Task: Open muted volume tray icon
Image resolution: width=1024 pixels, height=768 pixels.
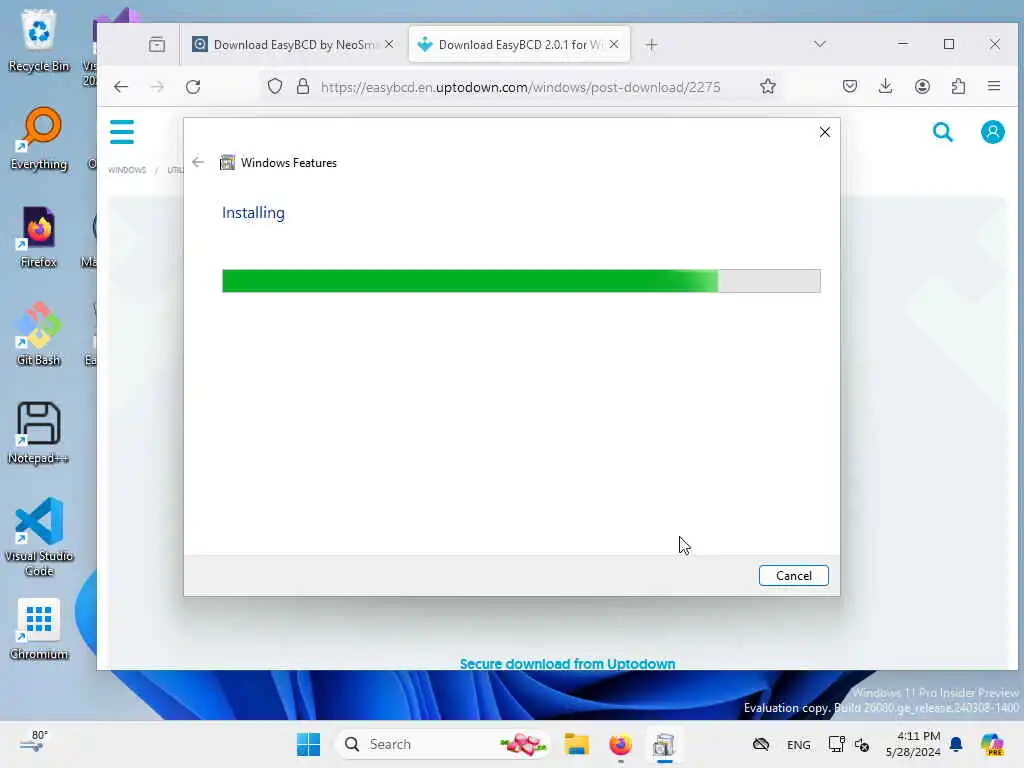Action: tap(862, 744)
